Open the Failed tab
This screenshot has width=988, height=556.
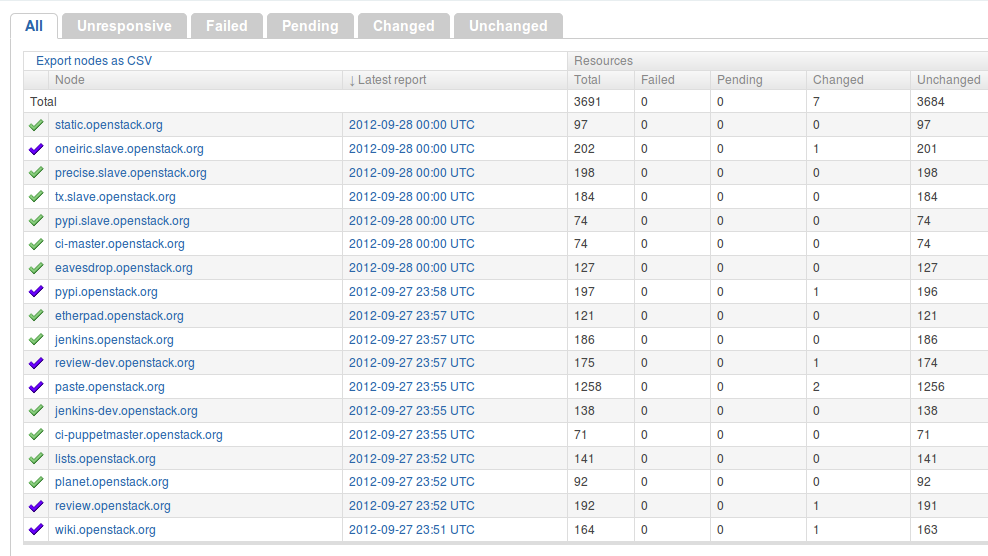(226, 26)
